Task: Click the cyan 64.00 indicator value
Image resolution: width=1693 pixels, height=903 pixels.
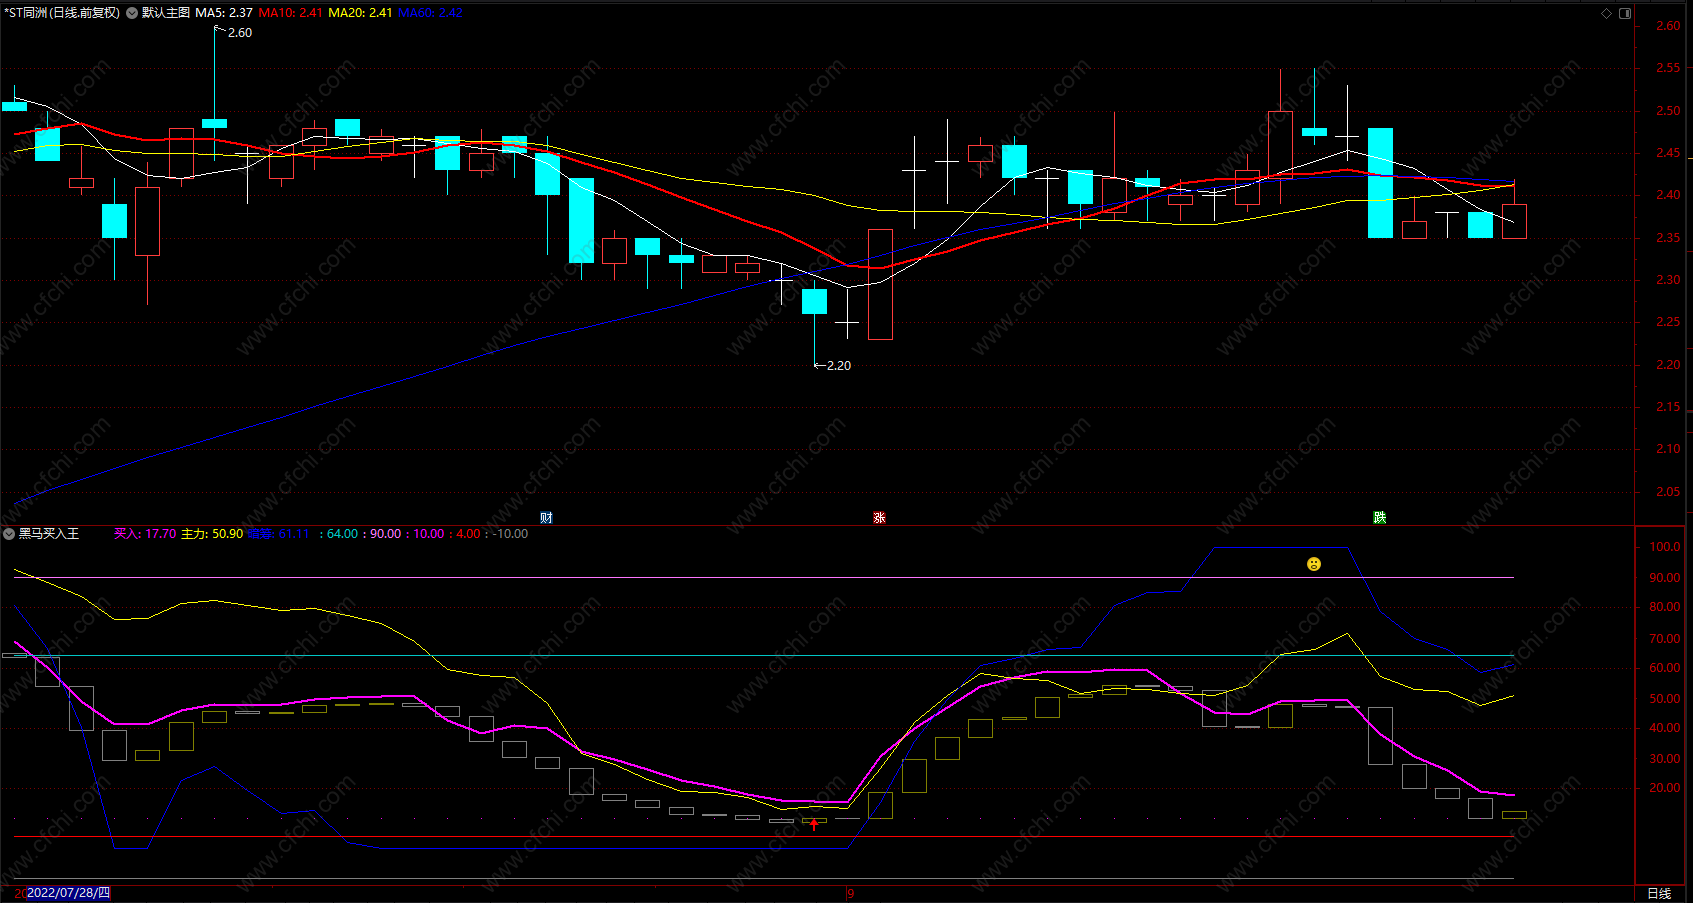Action: tap(342, 534)
